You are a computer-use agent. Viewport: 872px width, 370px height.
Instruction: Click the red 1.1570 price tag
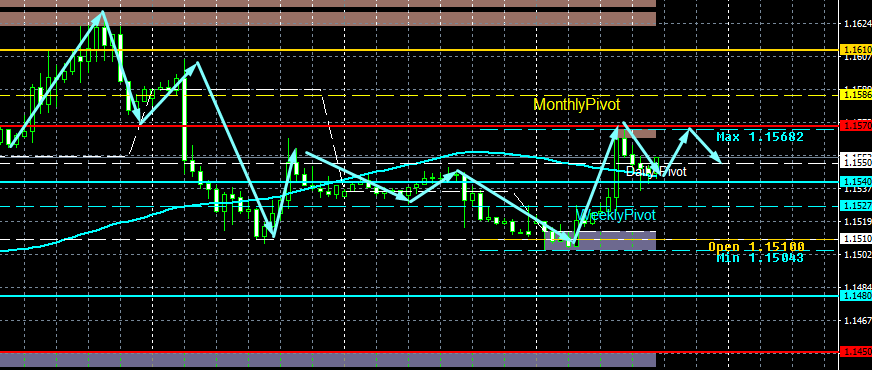coord(856,126)
